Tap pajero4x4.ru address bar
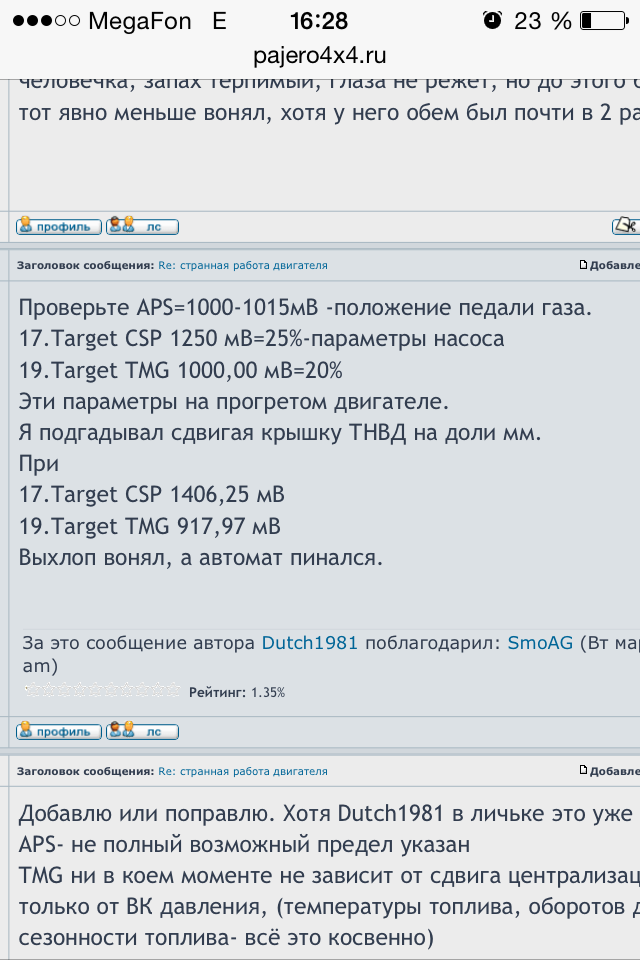This screenshot has width=640, height=960. [320, 56]
